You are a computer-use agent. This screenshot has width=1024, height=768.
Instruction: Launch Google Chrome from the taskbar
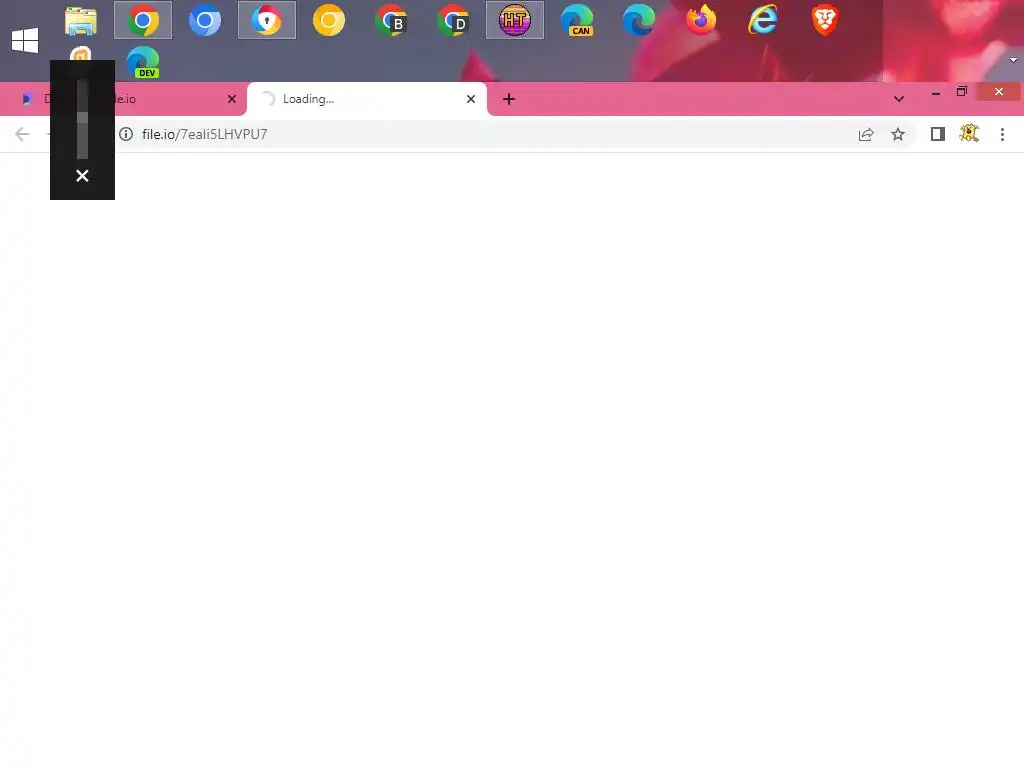(x=143, y=20)
